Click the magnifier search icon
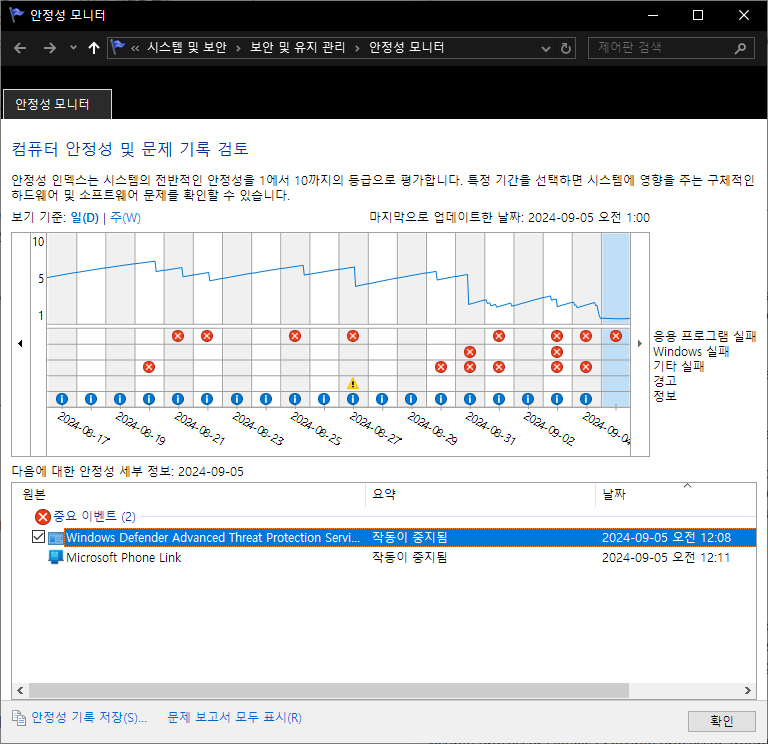 [740, 48]
